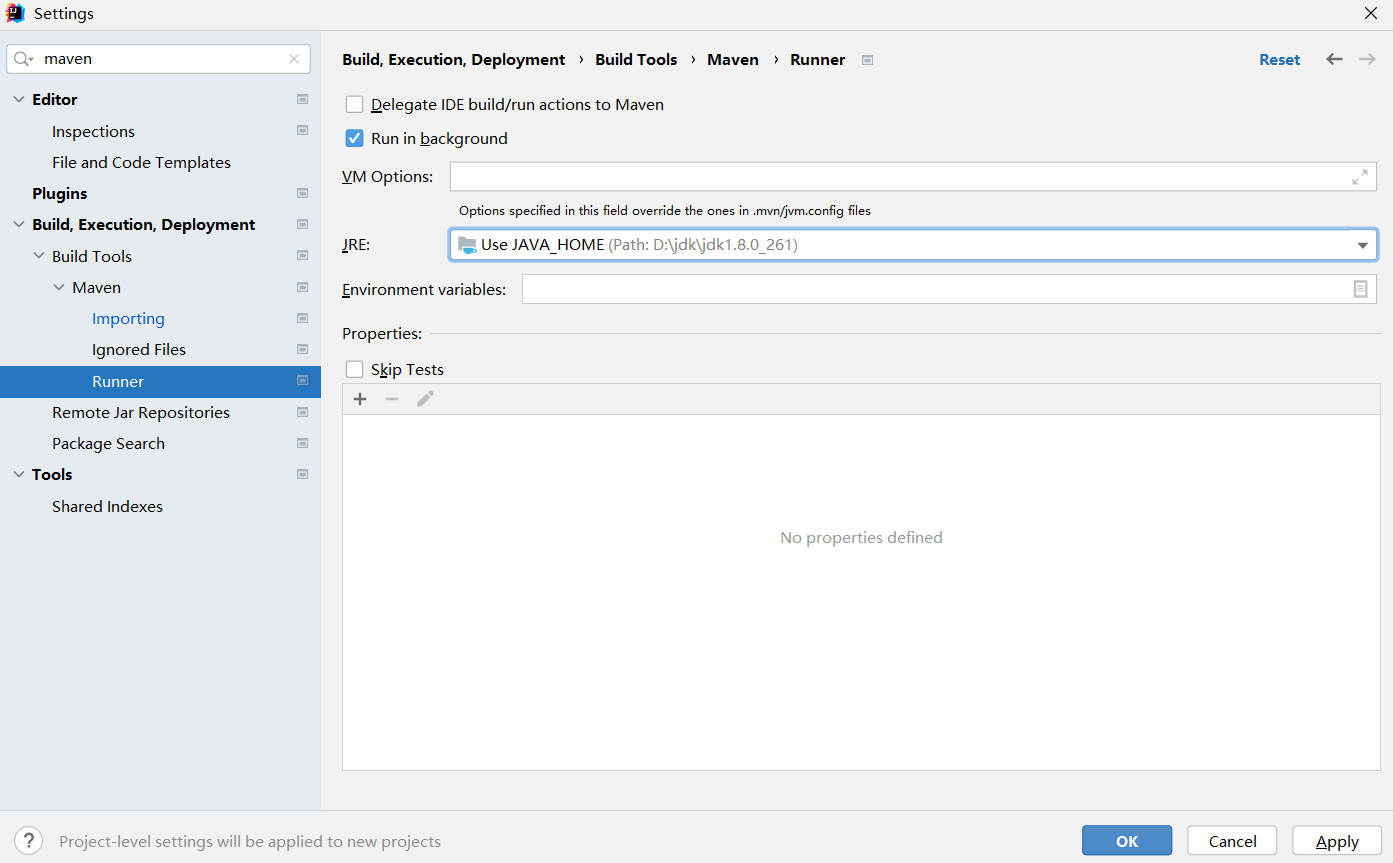Add a new property with plus
Image resolution: width=1393 pixels, height=863 pixels.
(360, 399)
